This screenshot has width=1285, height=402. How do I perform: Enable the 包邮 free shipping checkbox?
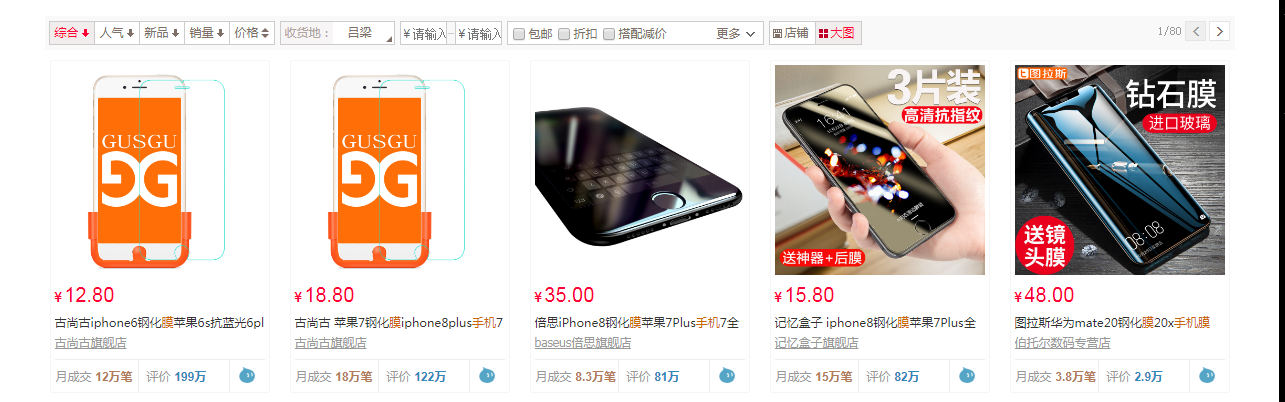pos(519,34)
